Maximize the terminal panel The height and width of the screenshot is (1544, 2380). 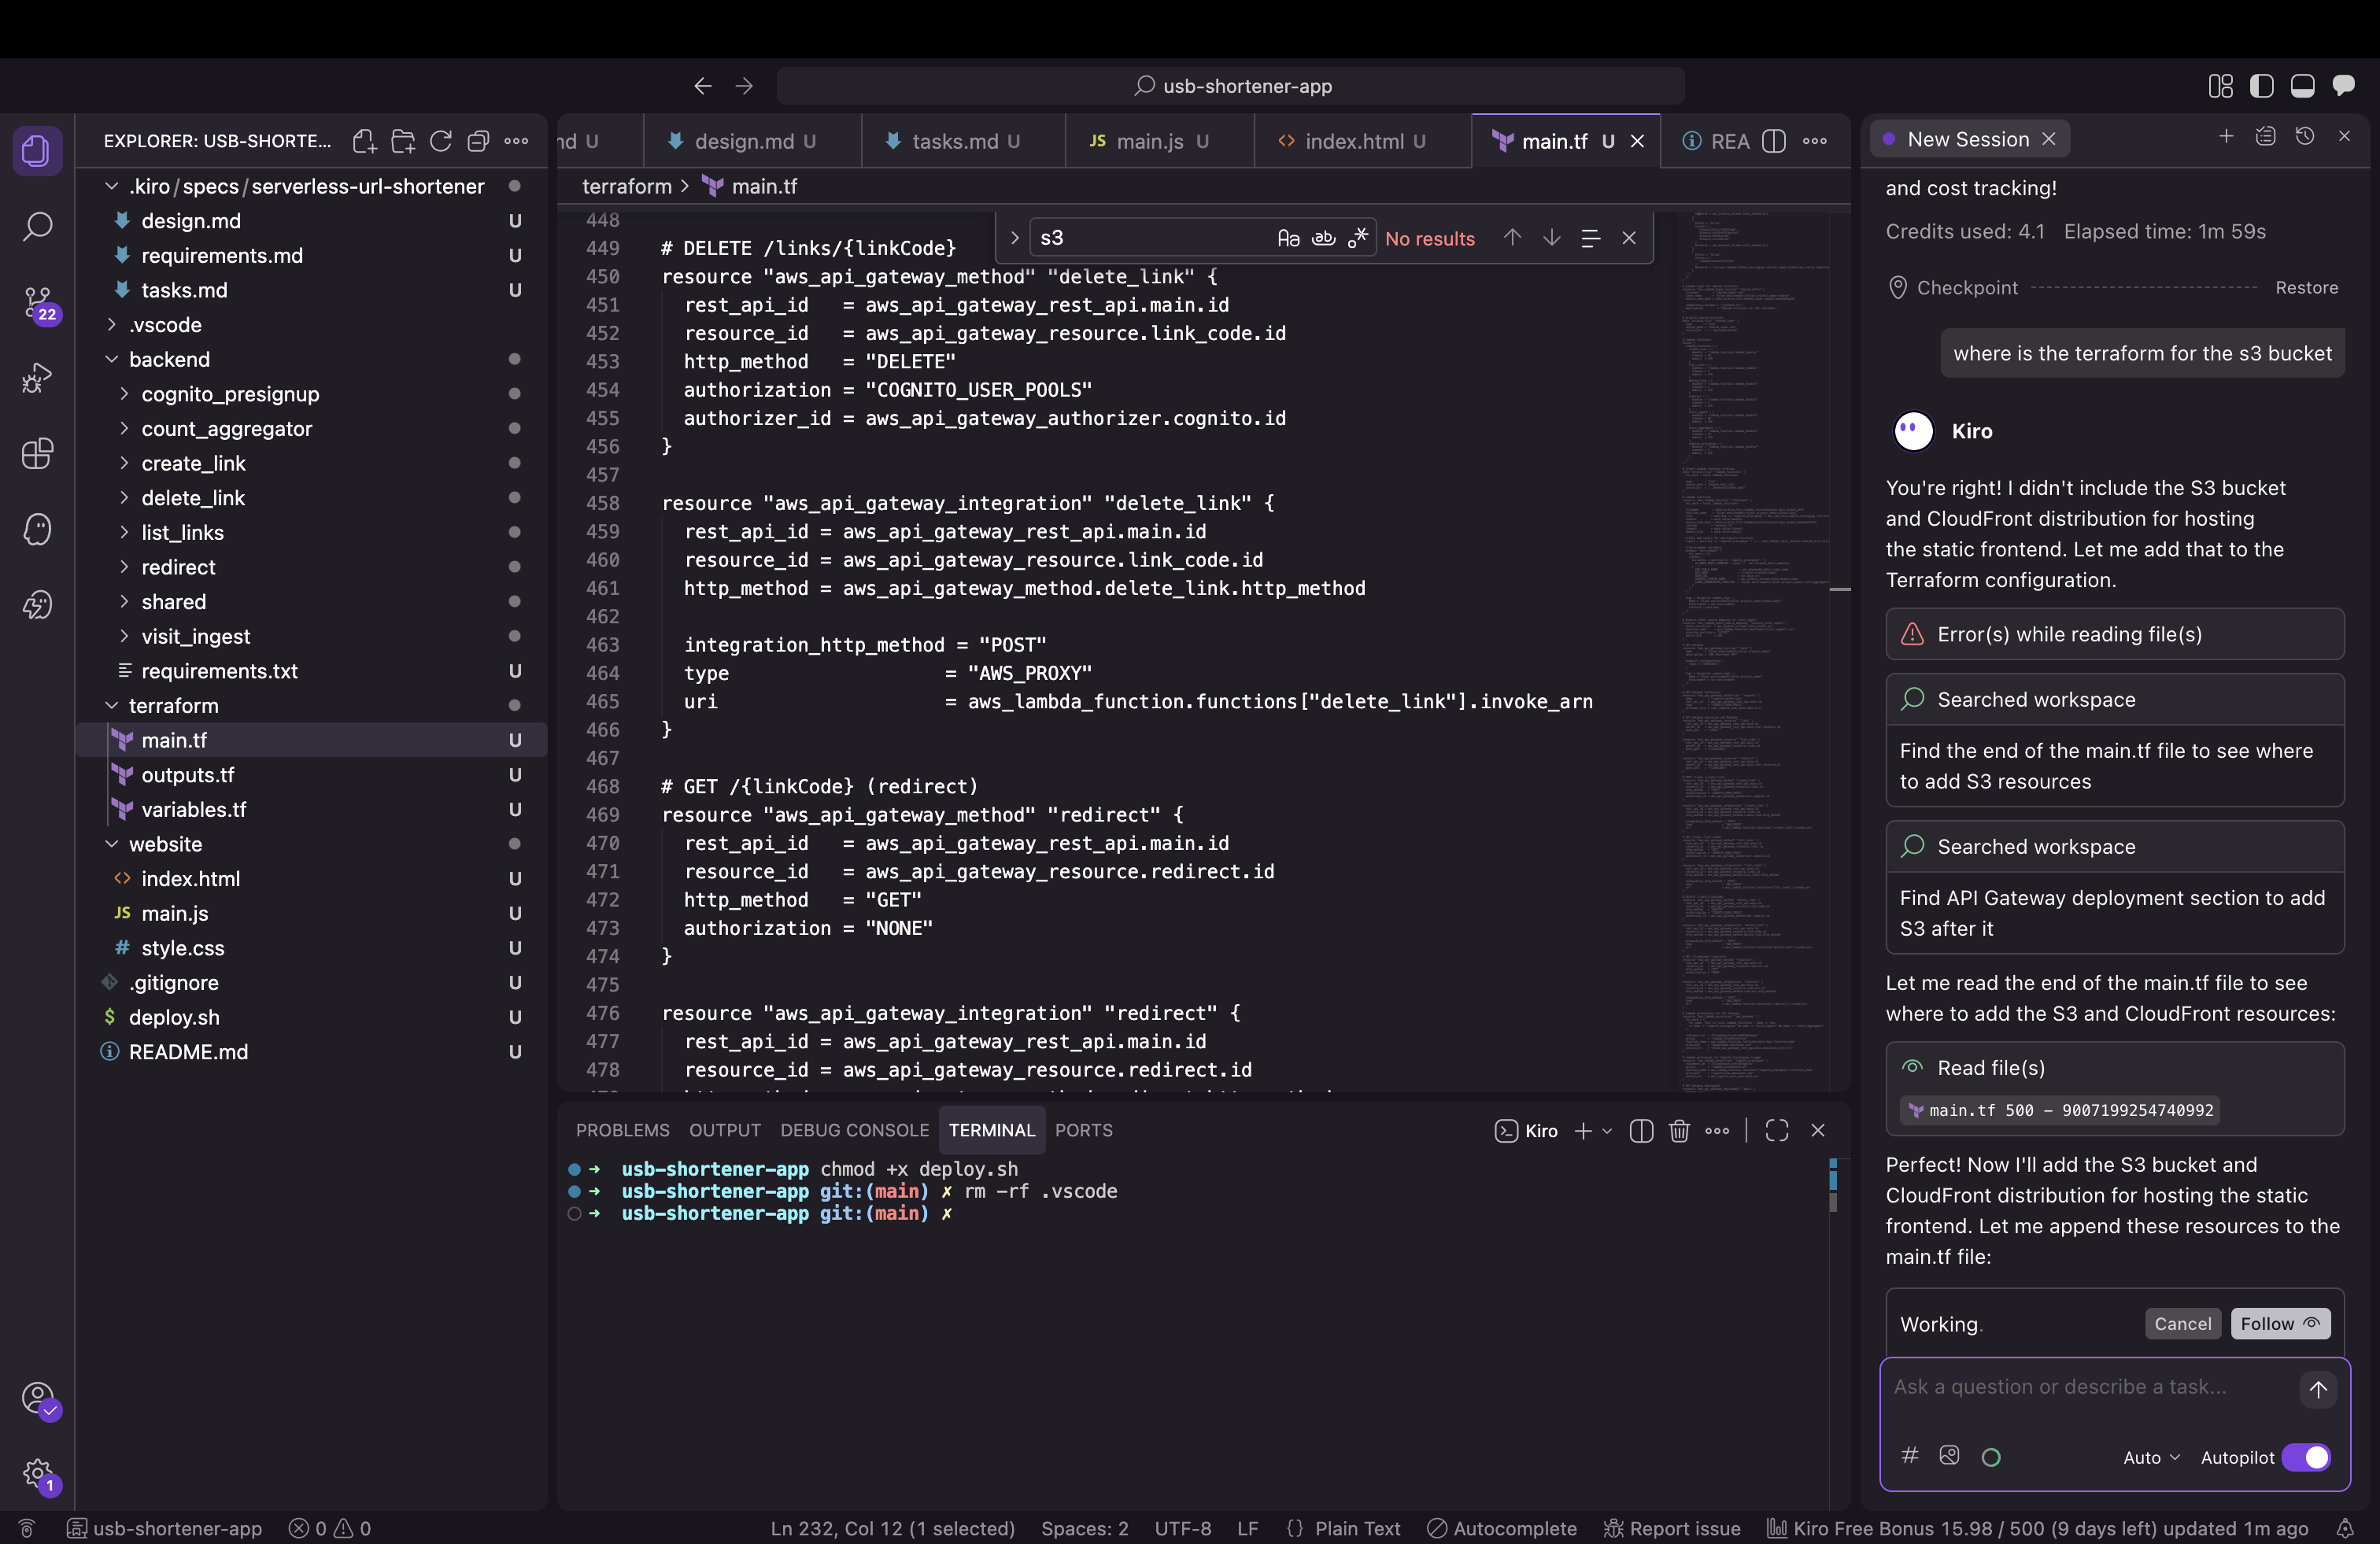point(1777,1131)
